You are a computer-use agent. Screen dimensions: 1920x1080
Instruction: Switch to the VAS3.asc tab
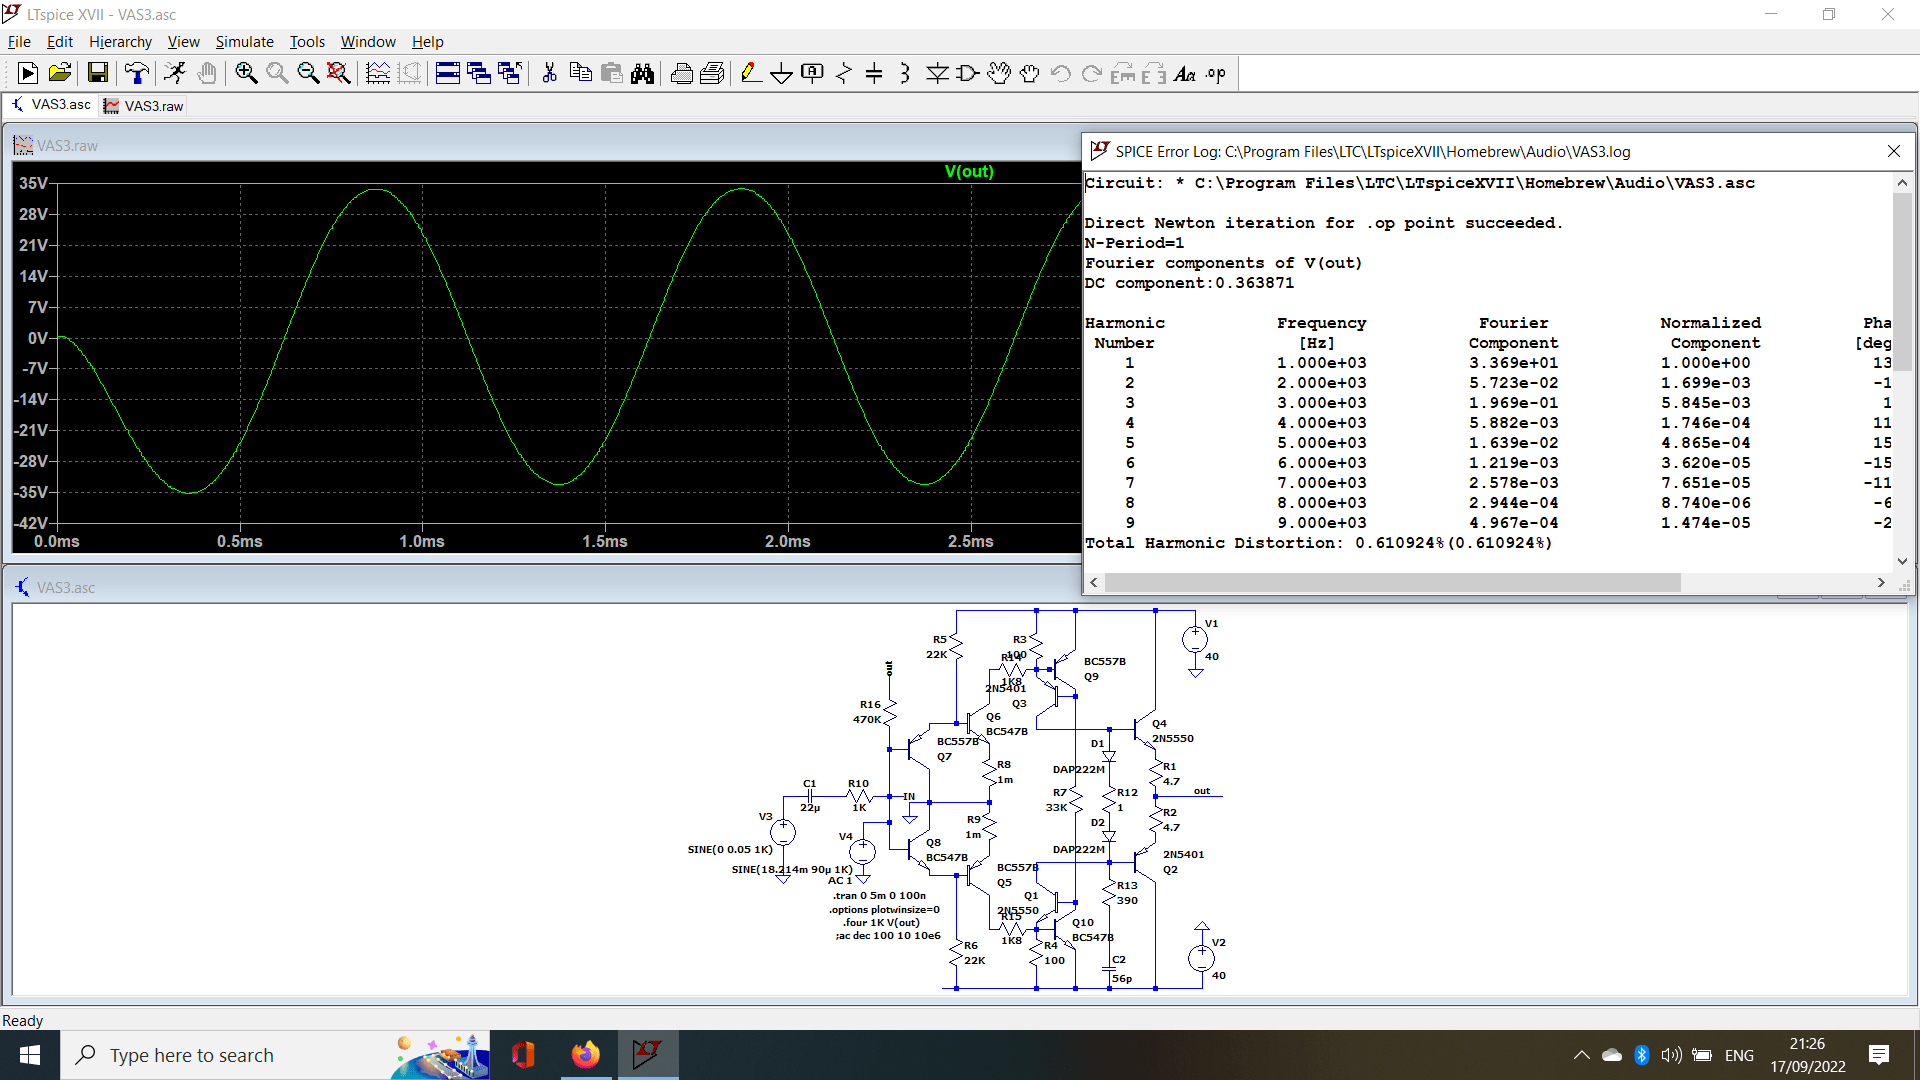pos(51,105)
